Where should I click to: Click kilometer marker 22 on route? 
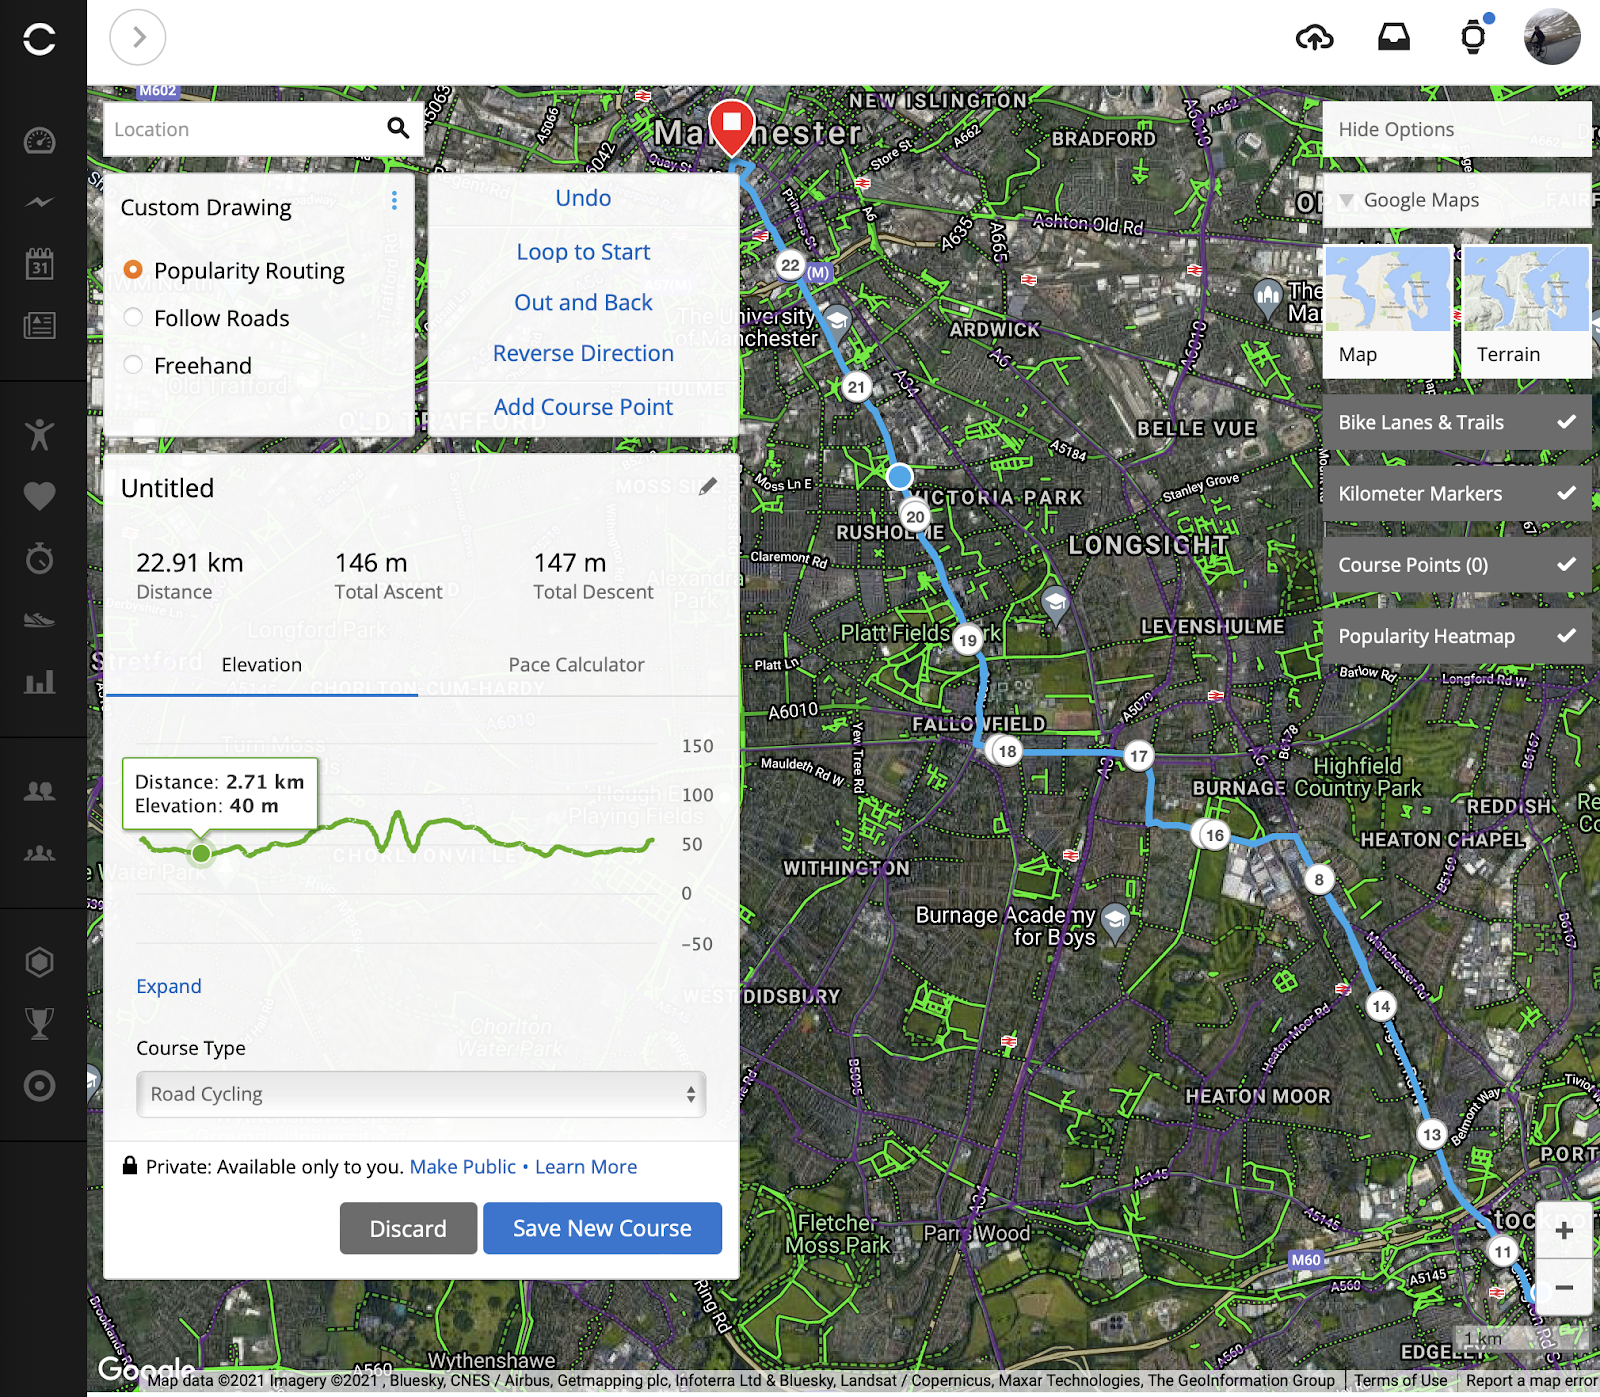[790, 265]
